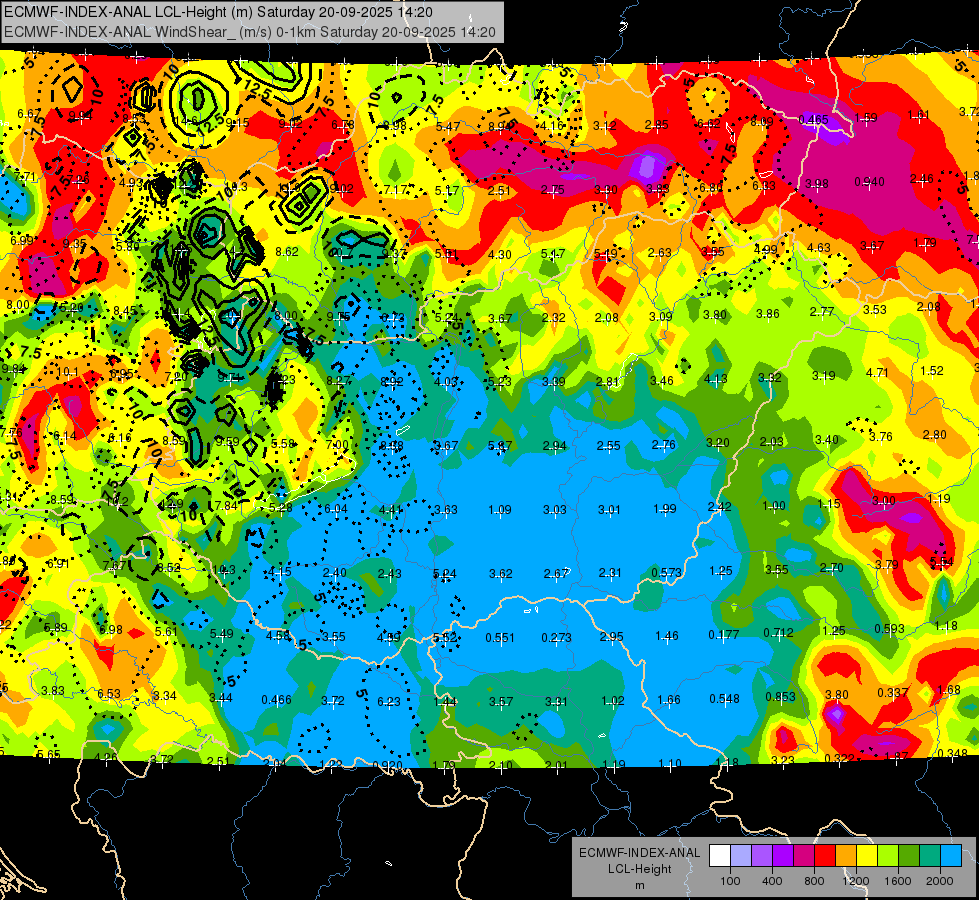
Task: Click the wind shear value 0.177
Action: pyautogui.click(x=724, y=635)
